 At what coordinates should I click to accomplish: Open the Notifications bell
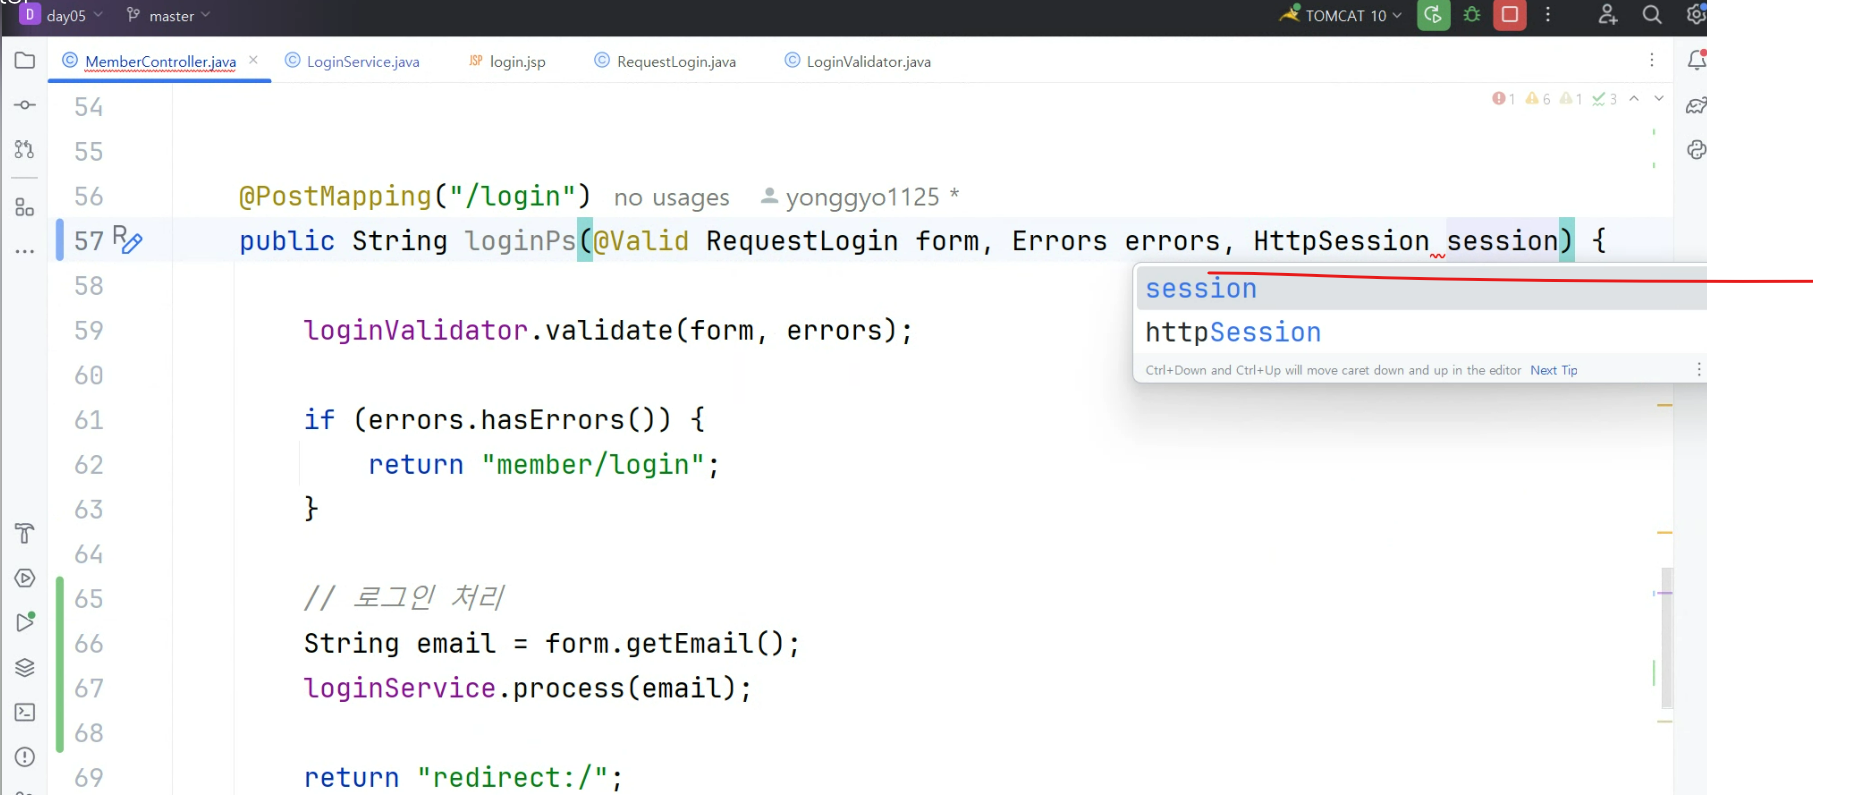point(1696,60)
